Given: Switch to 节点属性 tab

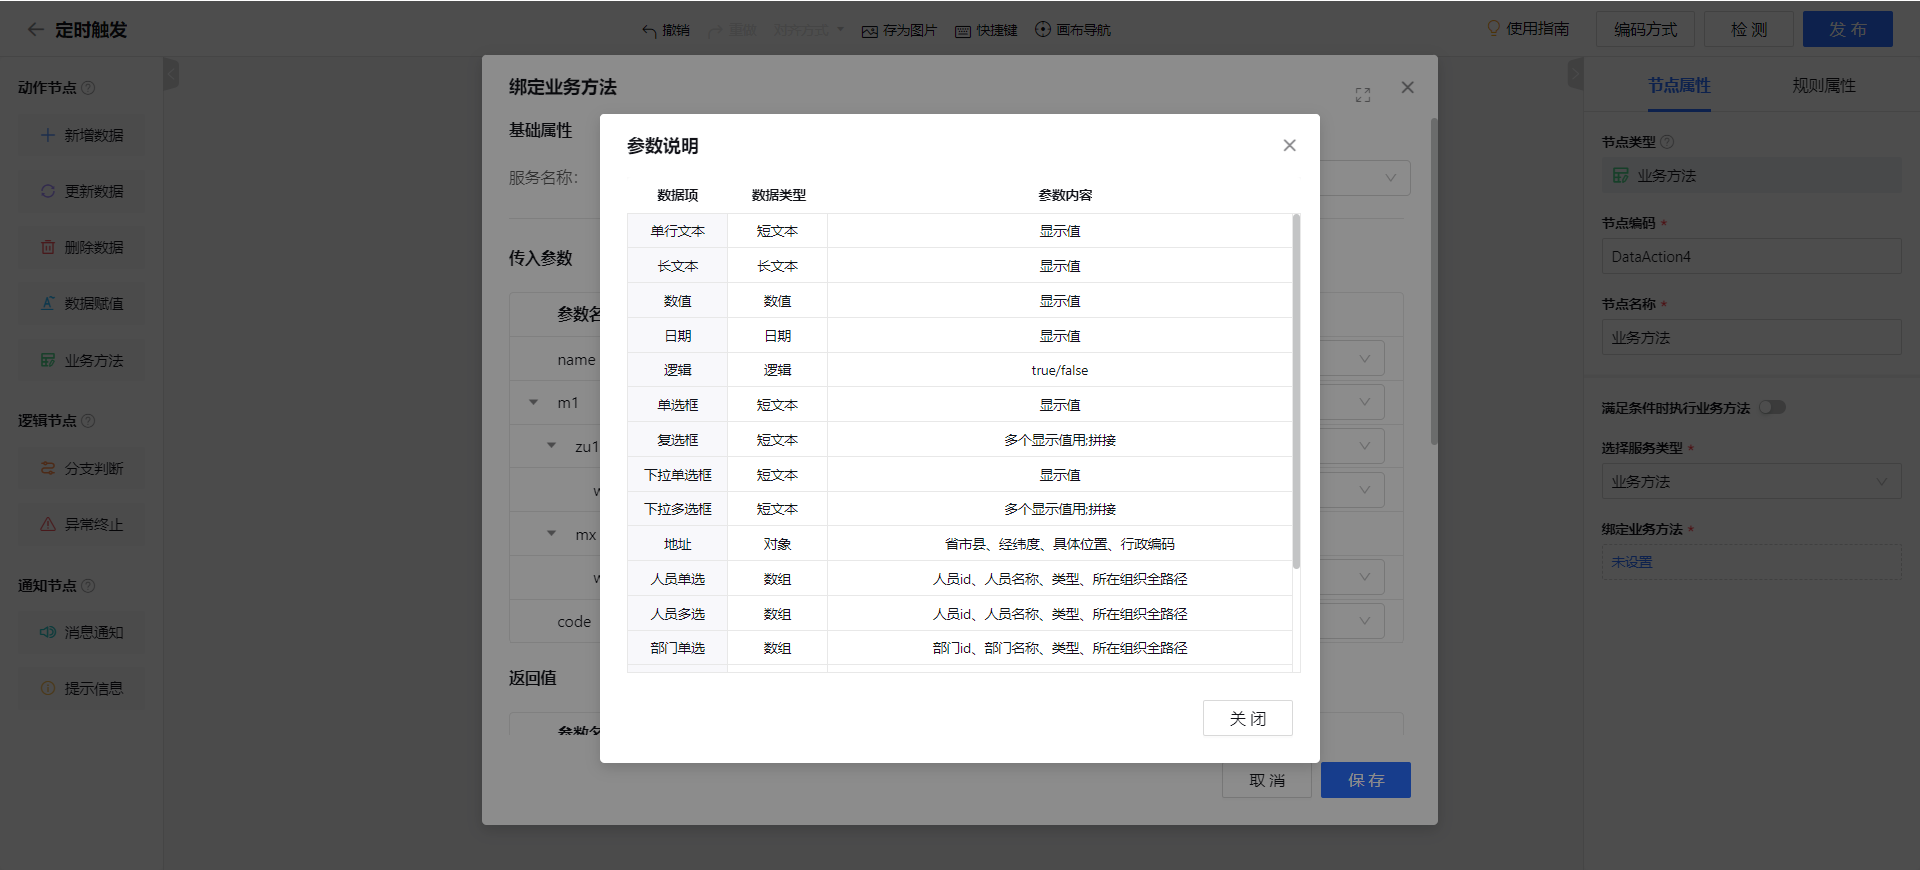Looking at the screenshot, I should pyautogui.click(x=1679, y=86).
